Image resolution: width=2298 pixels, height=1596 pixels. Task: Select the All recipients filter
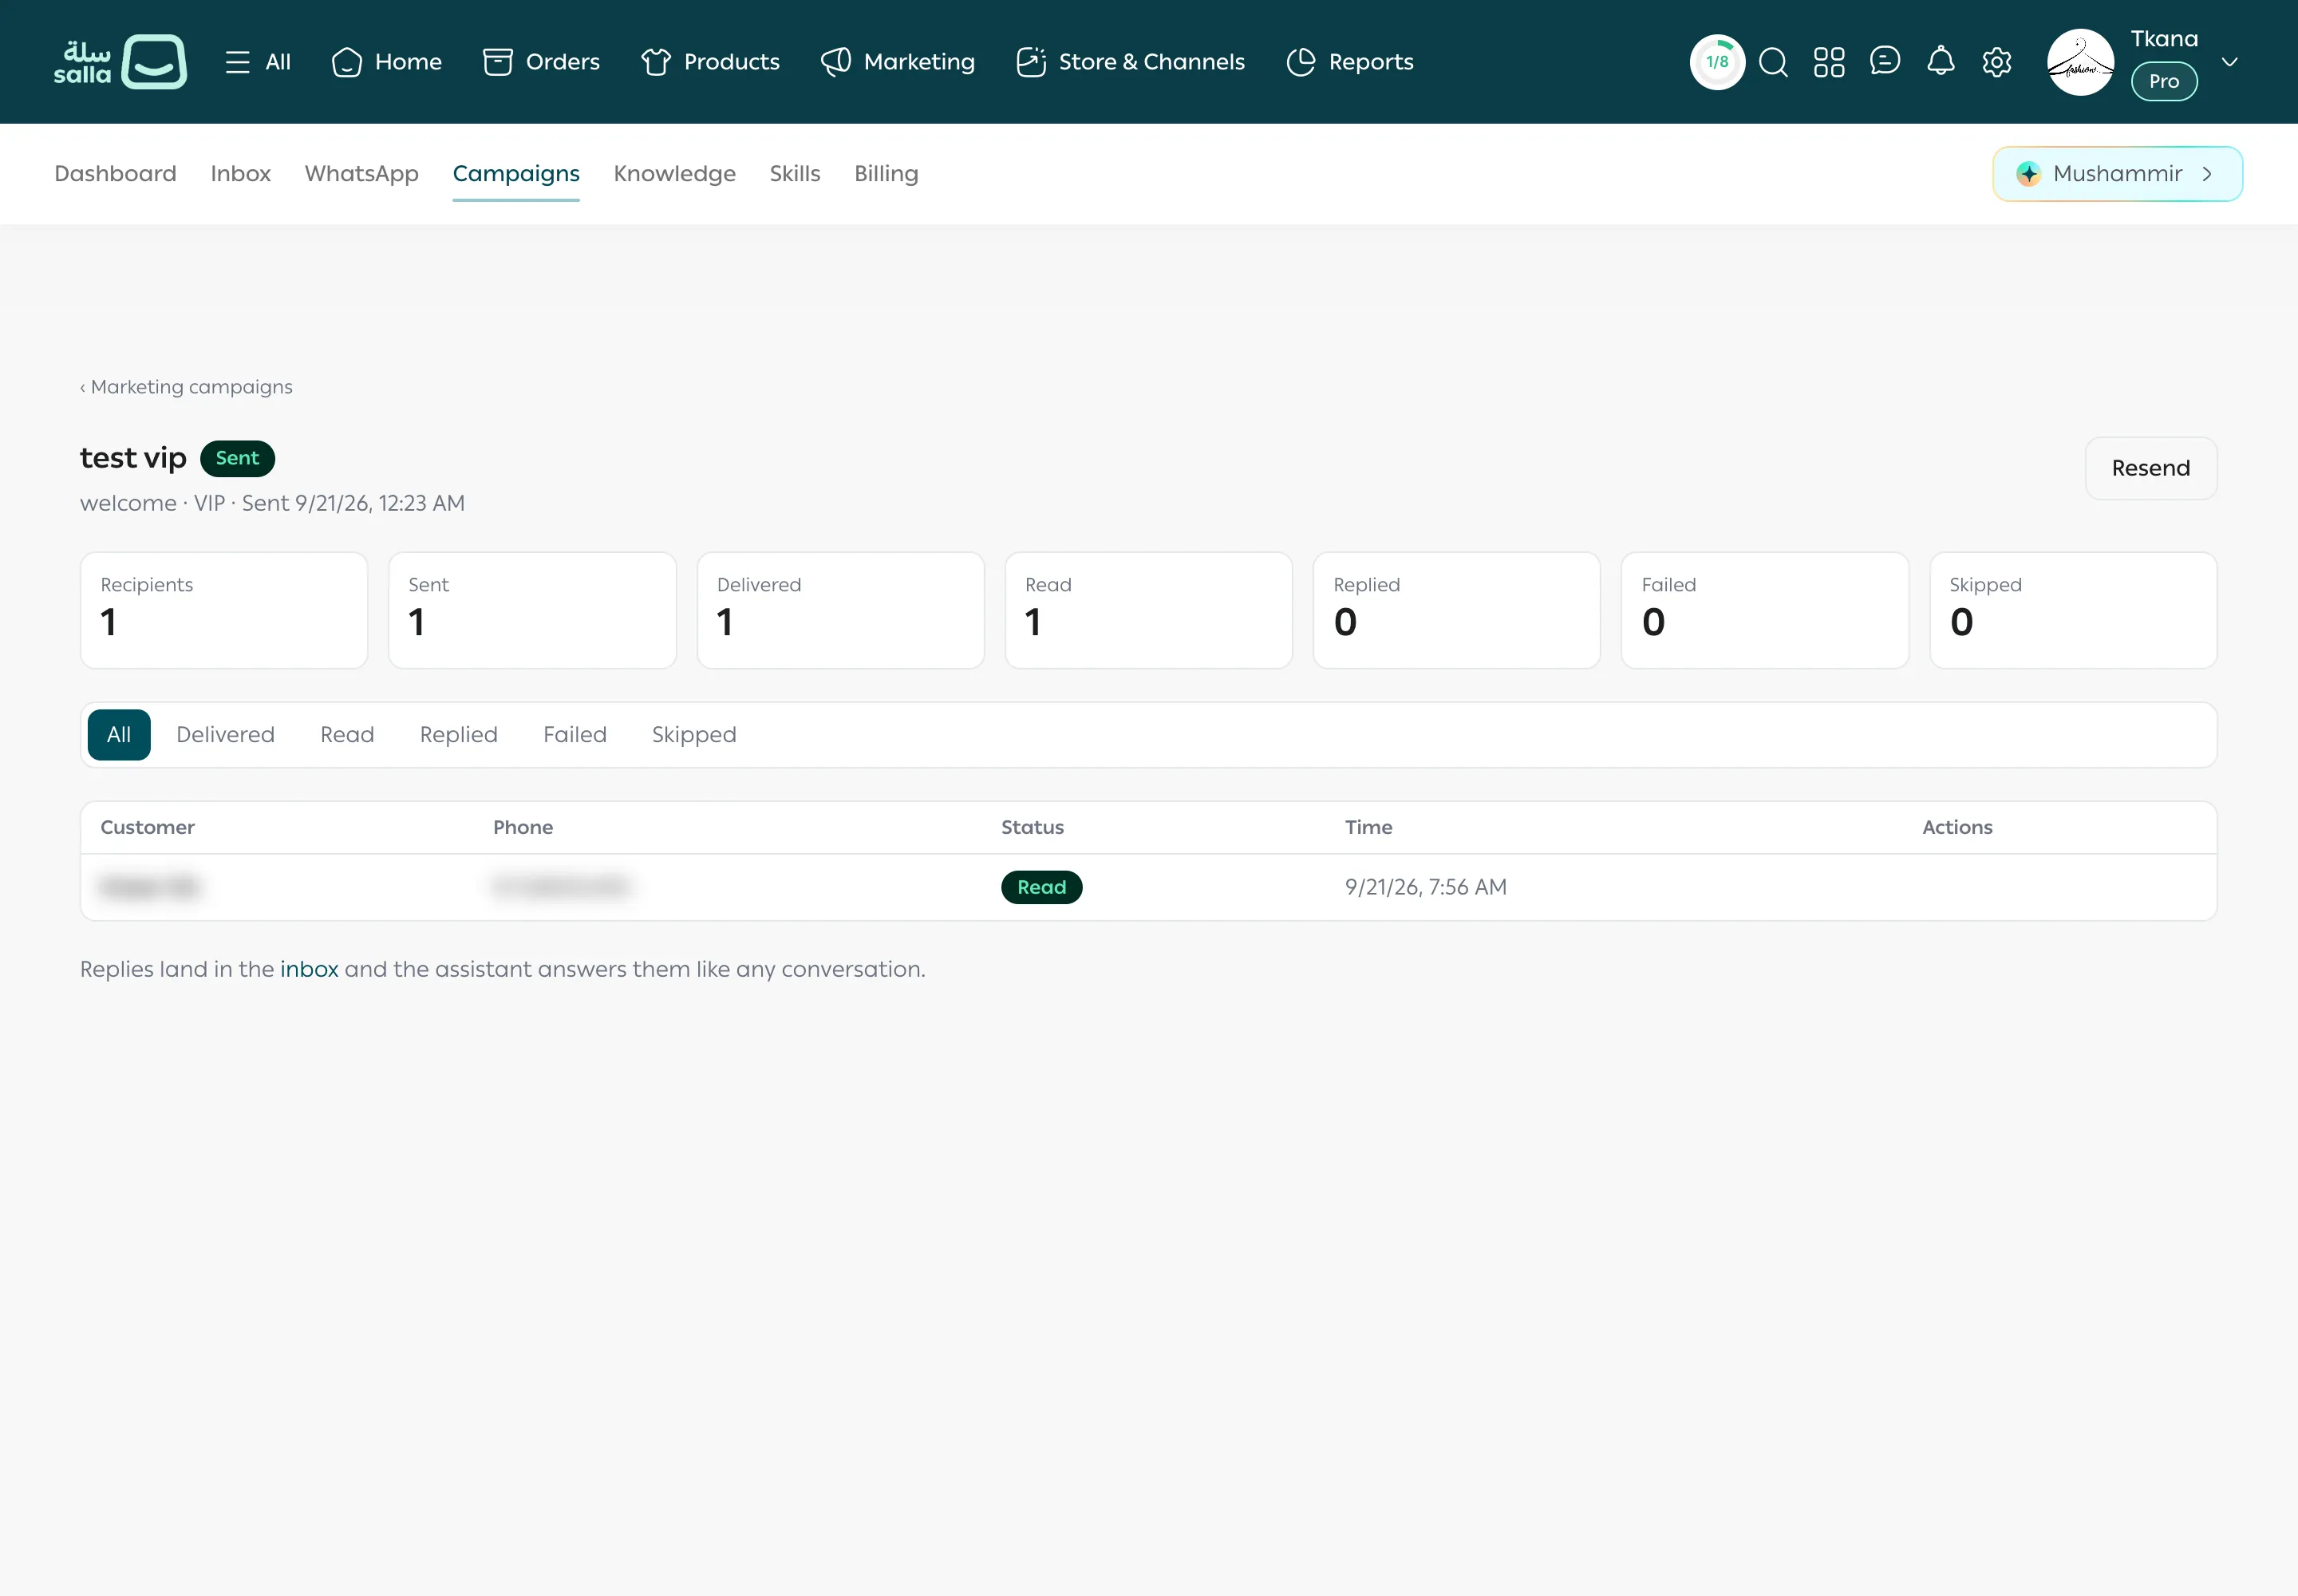(x=119, y=735)
